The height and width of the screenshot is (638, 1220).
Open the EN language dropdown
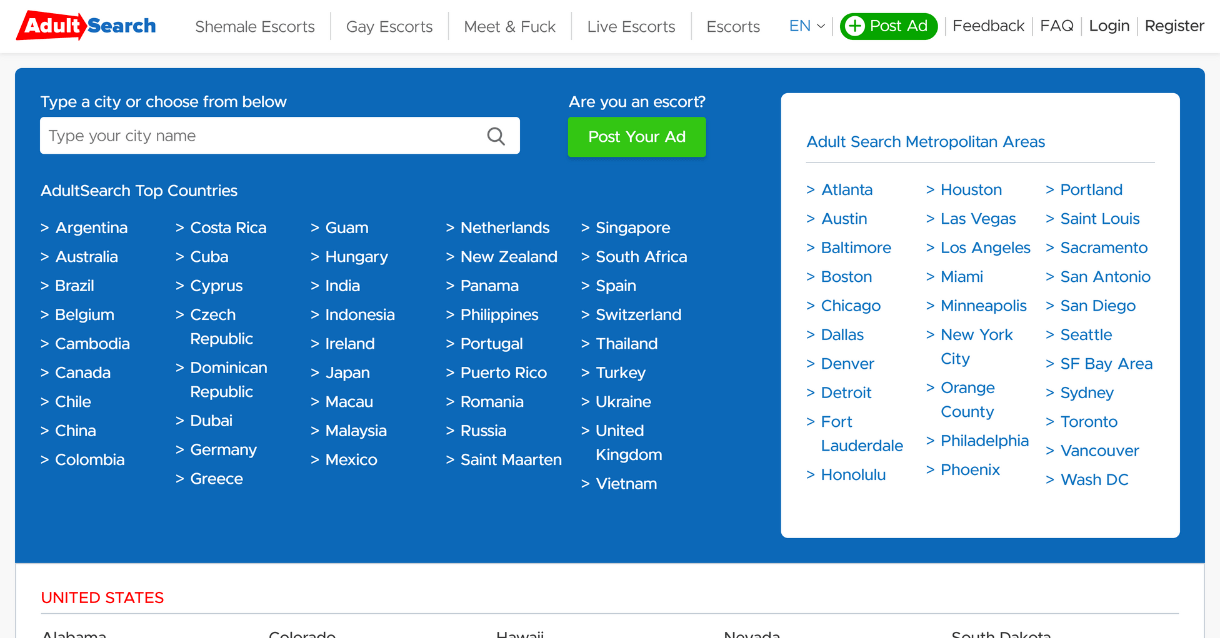pos(807,26)
